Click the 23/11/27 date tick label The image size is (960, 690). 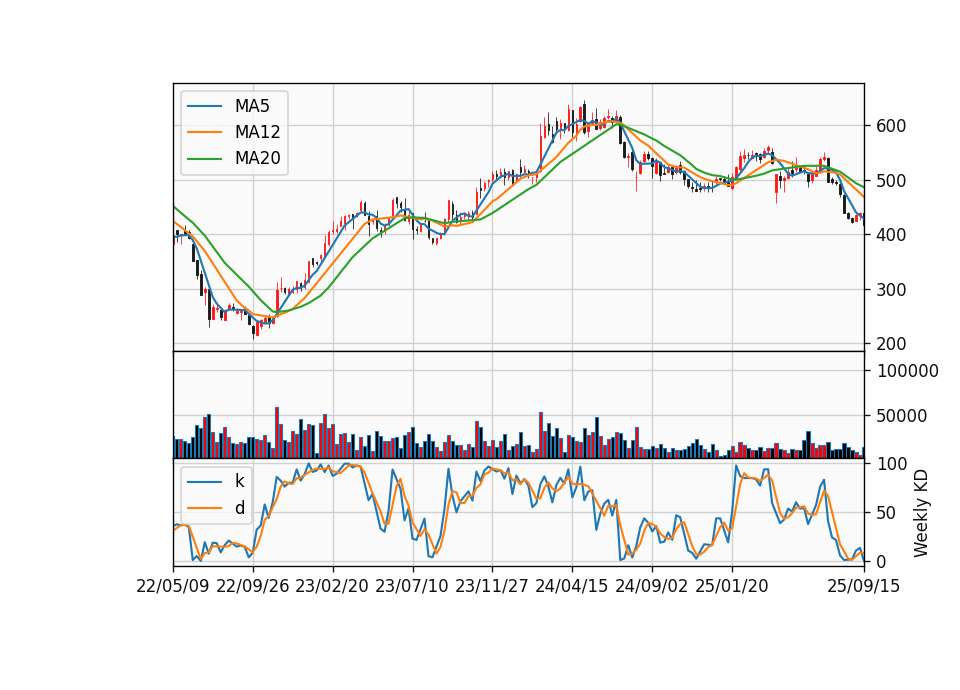(x=492, y=586)
